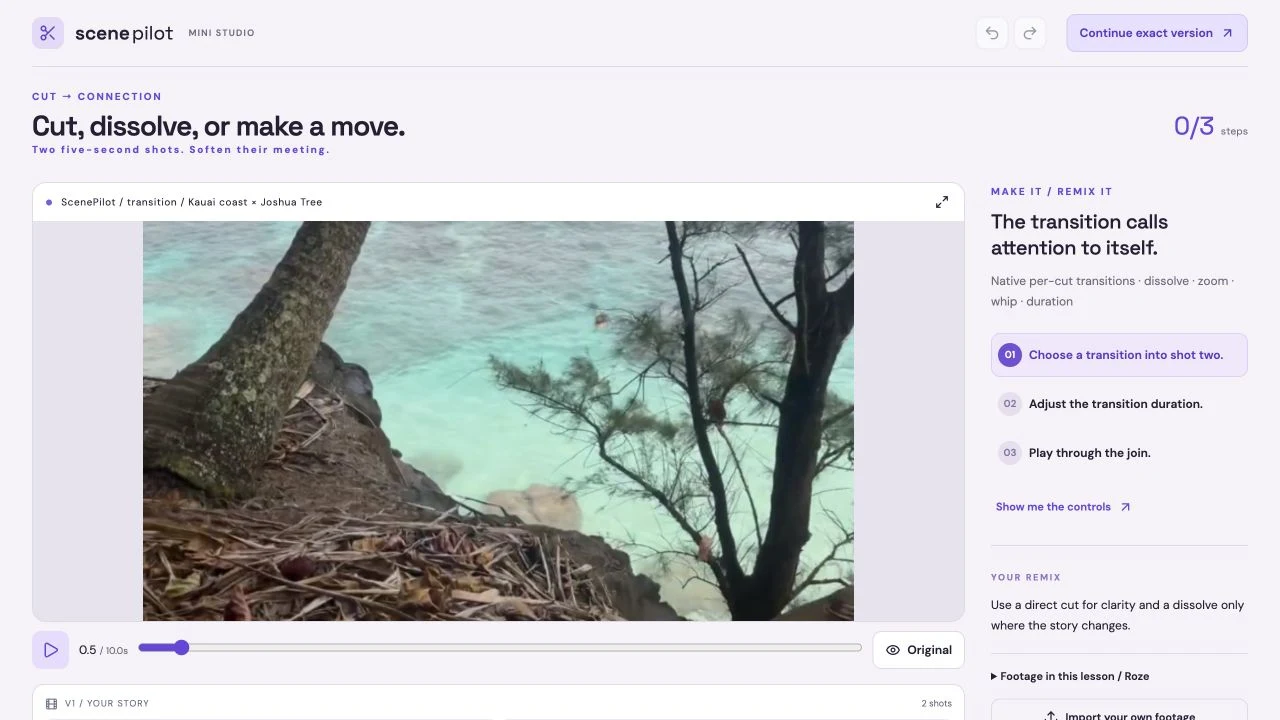
Task: Click the '0.5 / 10.0s' time readout
Action: point(103,650)
